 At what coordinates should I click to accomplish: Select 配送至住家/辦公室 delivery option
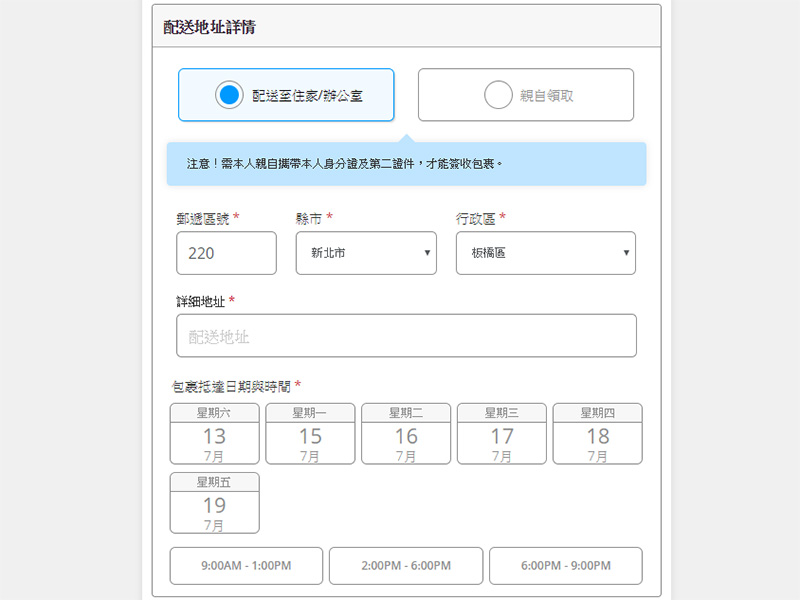(x=286, y=95)
